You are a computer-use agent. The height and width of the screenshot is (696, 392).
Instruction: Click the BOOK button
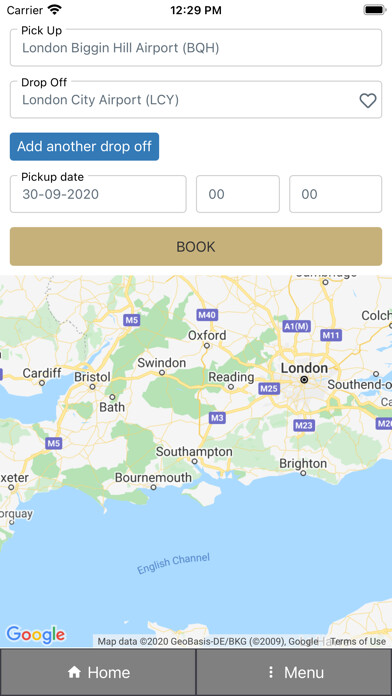tap(196, 246)
